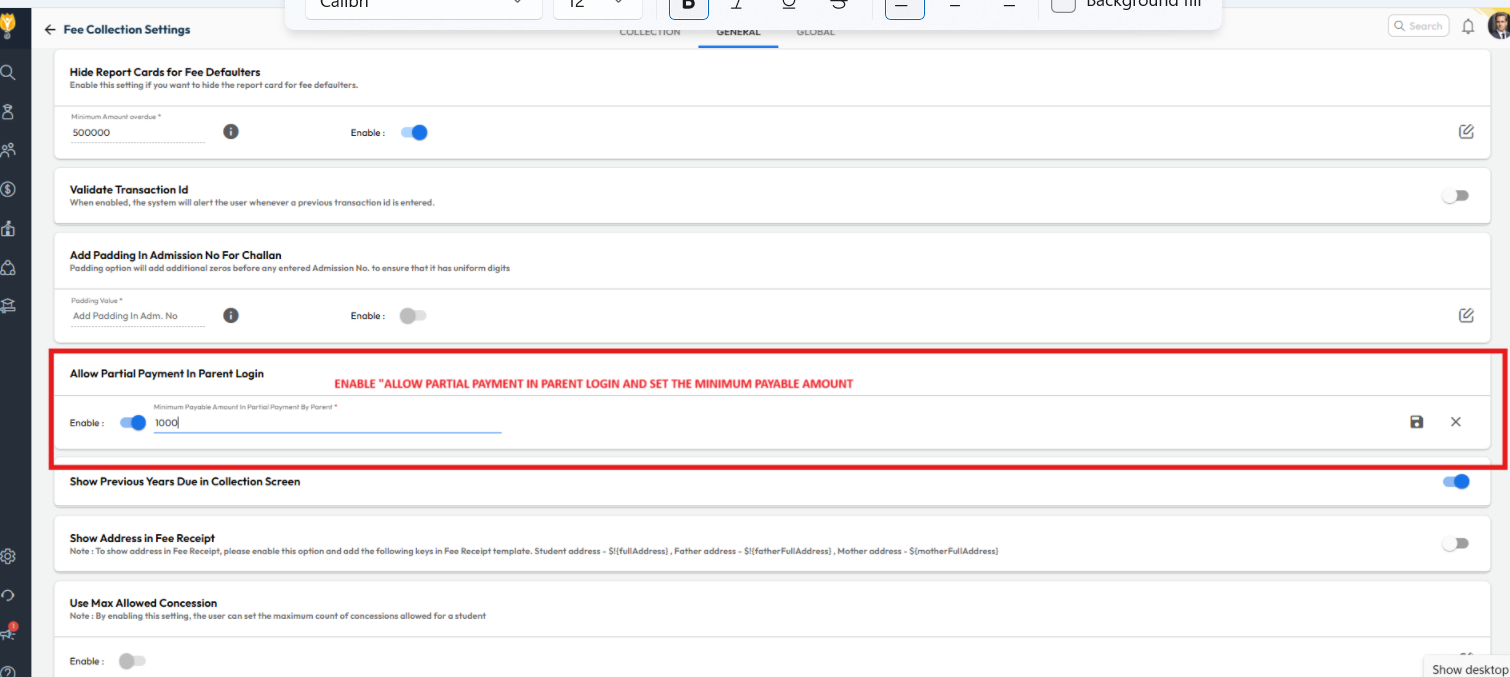Show info for Minimum Amount overdue
Viewport: 1510px width, 677px height.
(231, 132)
